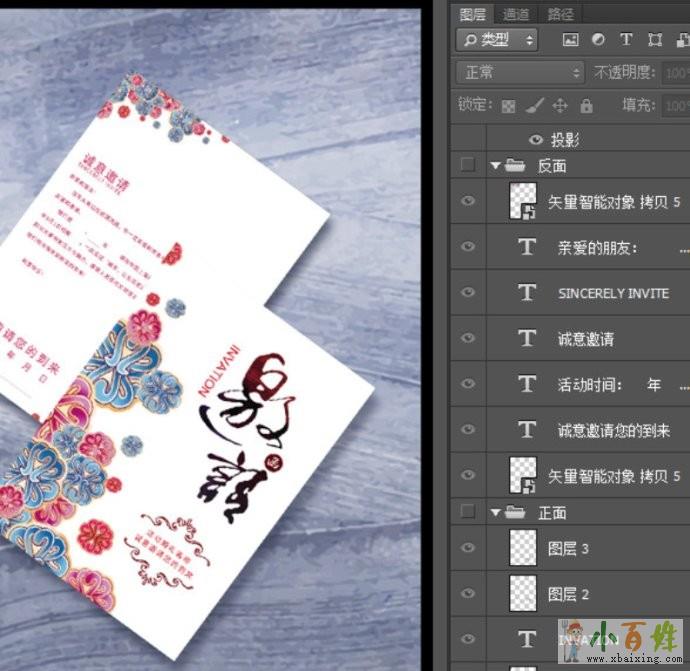The image size is (690, 671).
Task: Hide the 诚意邀请 text layer
Action: point(467,339)
